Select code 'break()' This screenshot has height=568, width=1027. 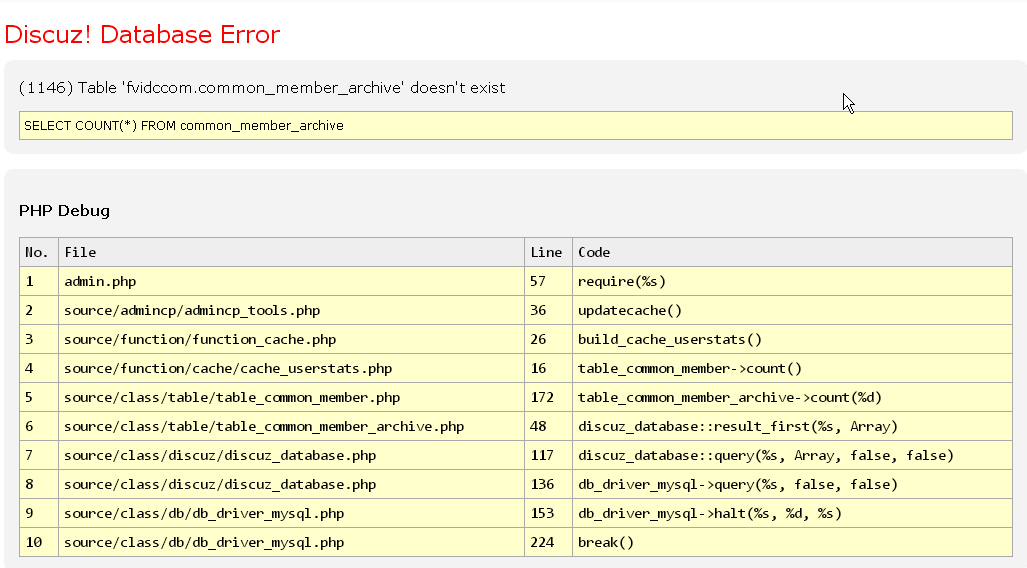pyautogui.click(x=606, y=542)
